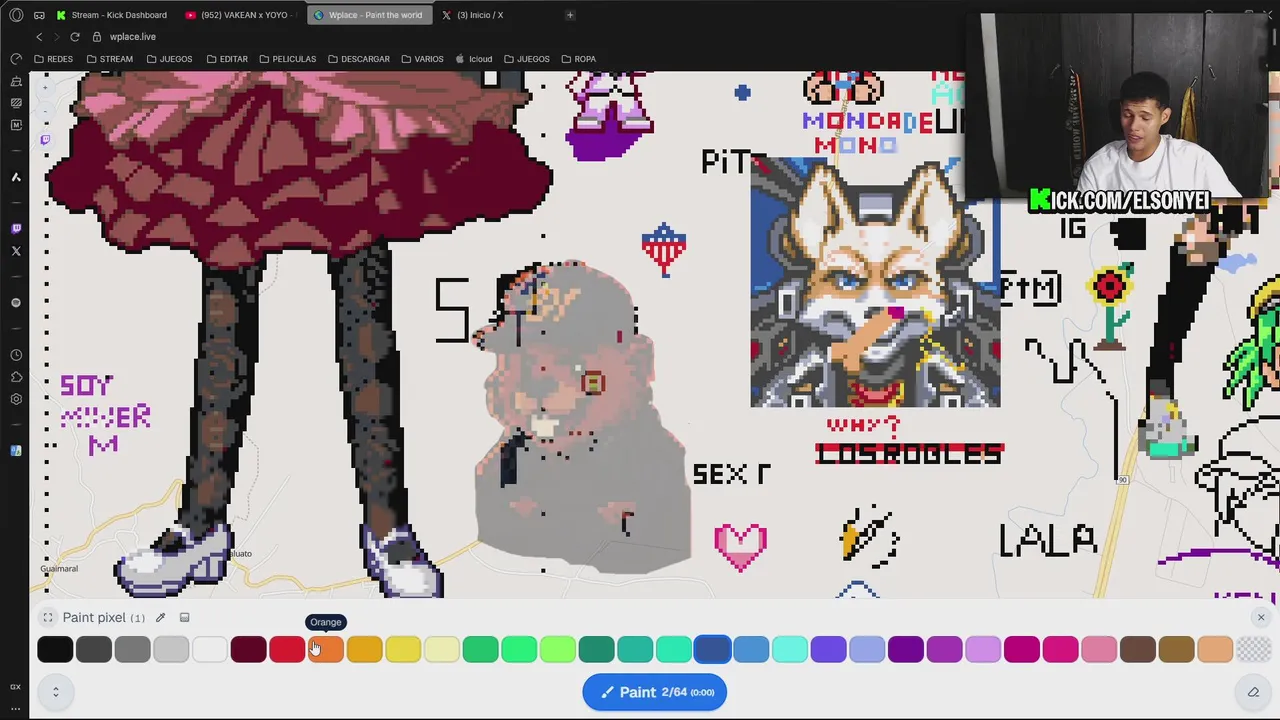
Task: Open the Icloud bookmark
Action: 474,59
